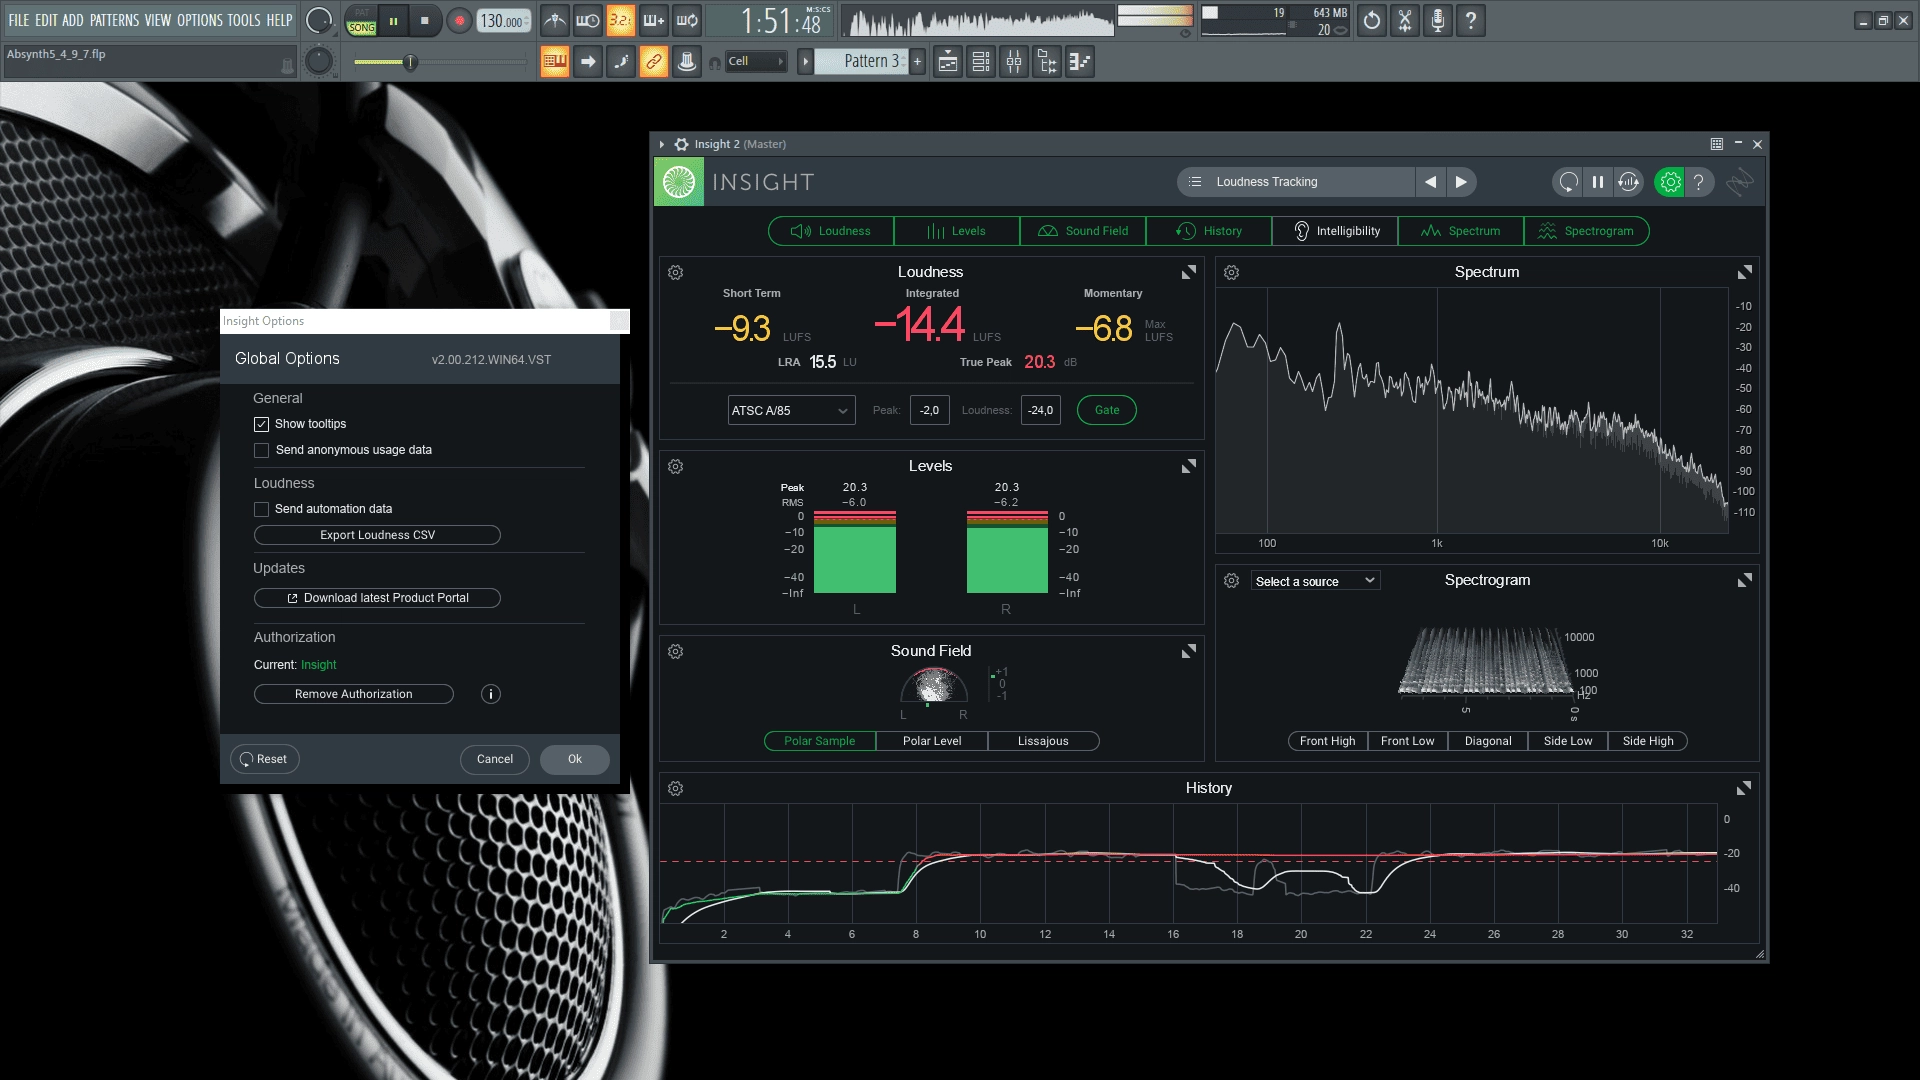1920x1080 pixels.
Task: Click the Insight meter bypass icon
Action: tap(1629, 182)
